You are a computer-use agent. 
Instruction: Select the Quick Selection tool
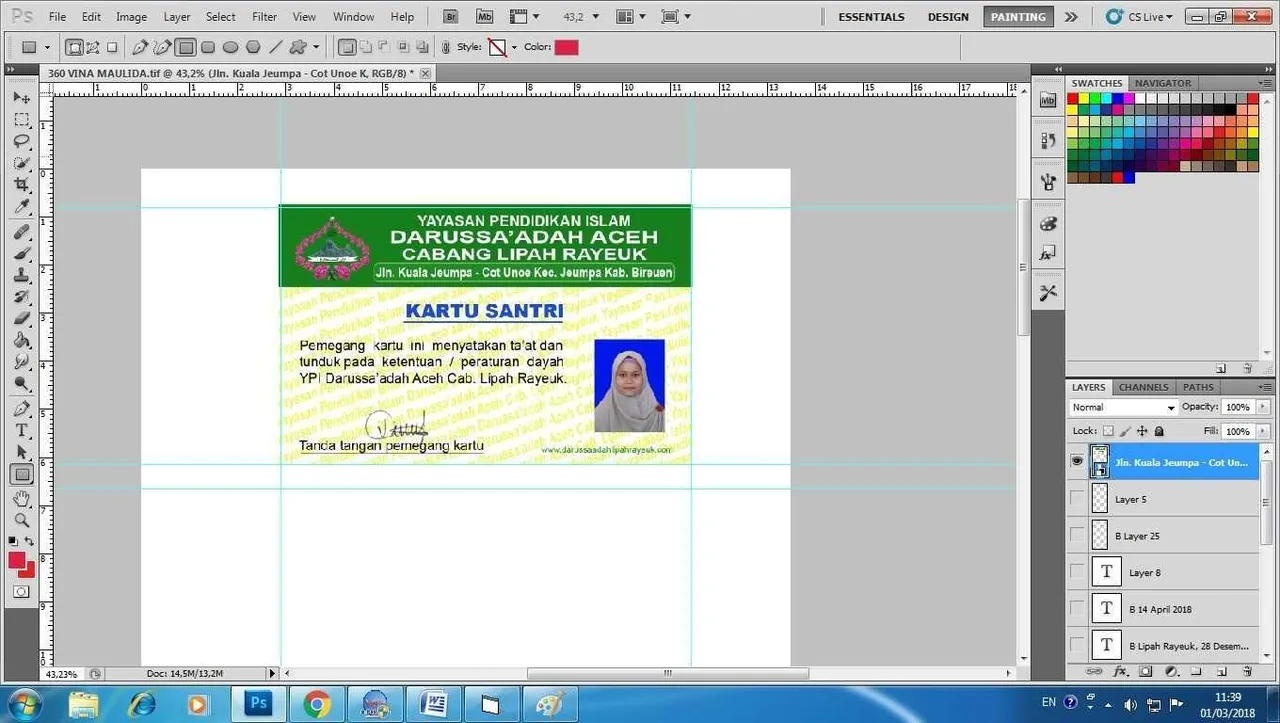(x=22, y=163)
